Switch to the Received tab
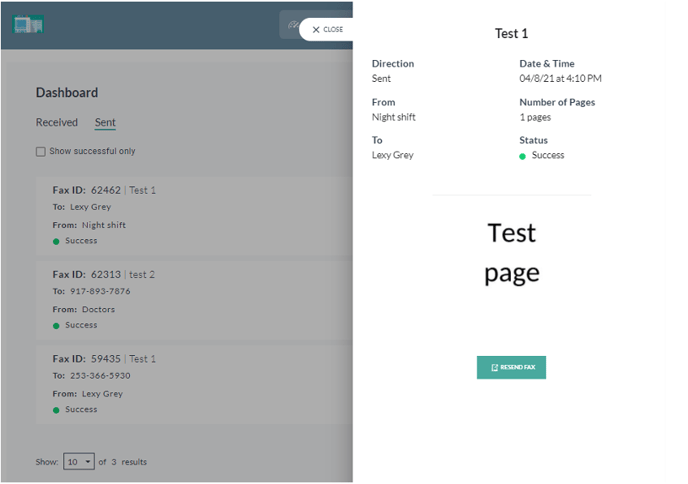 point(57,123)
